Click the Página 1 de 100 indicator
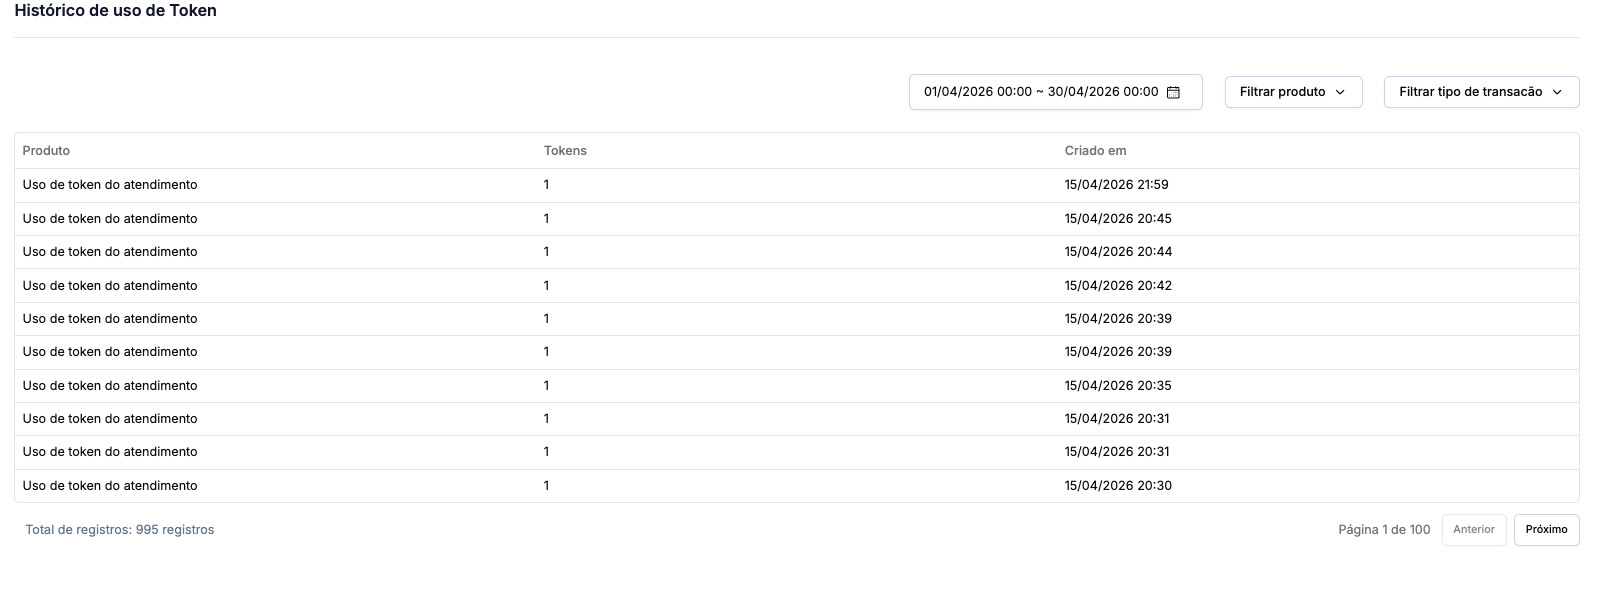This screenshot has height=592, width=1598. pyautogui.click(x=1384, y=530)
